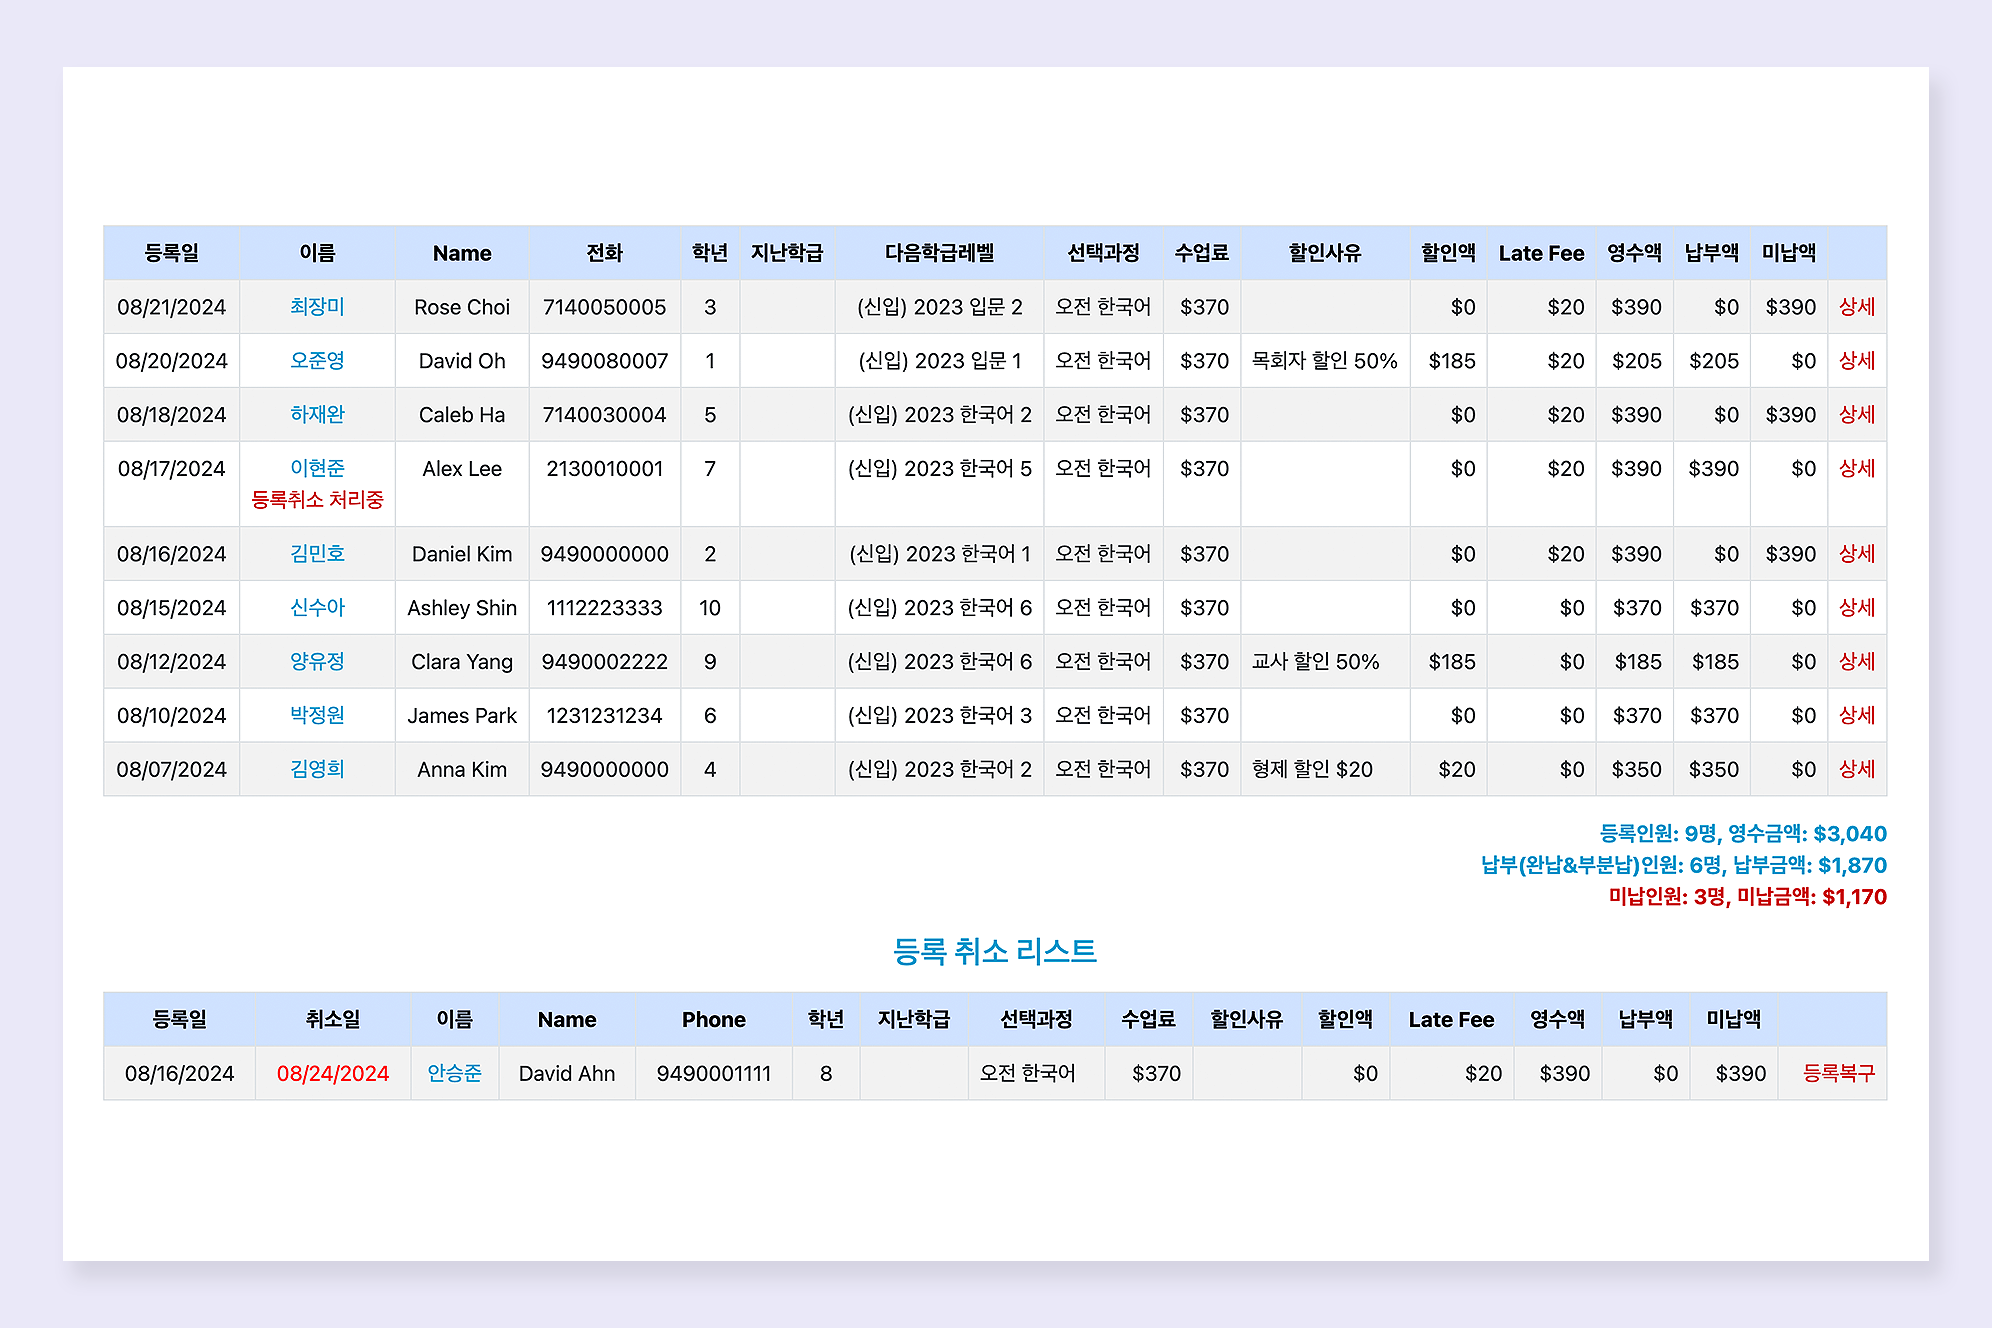Screen dimensions: 1992x1328
Task: Click 상세 for Ashley Shin row
Action: 1856,608
